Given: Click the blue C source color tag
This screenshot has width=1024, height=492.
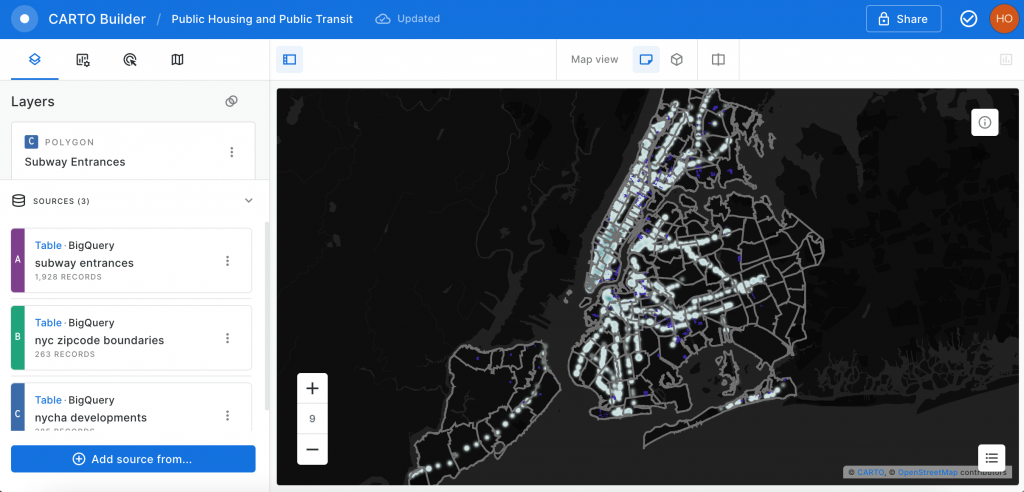Looking at the screenshot, I should click(18, 407).
